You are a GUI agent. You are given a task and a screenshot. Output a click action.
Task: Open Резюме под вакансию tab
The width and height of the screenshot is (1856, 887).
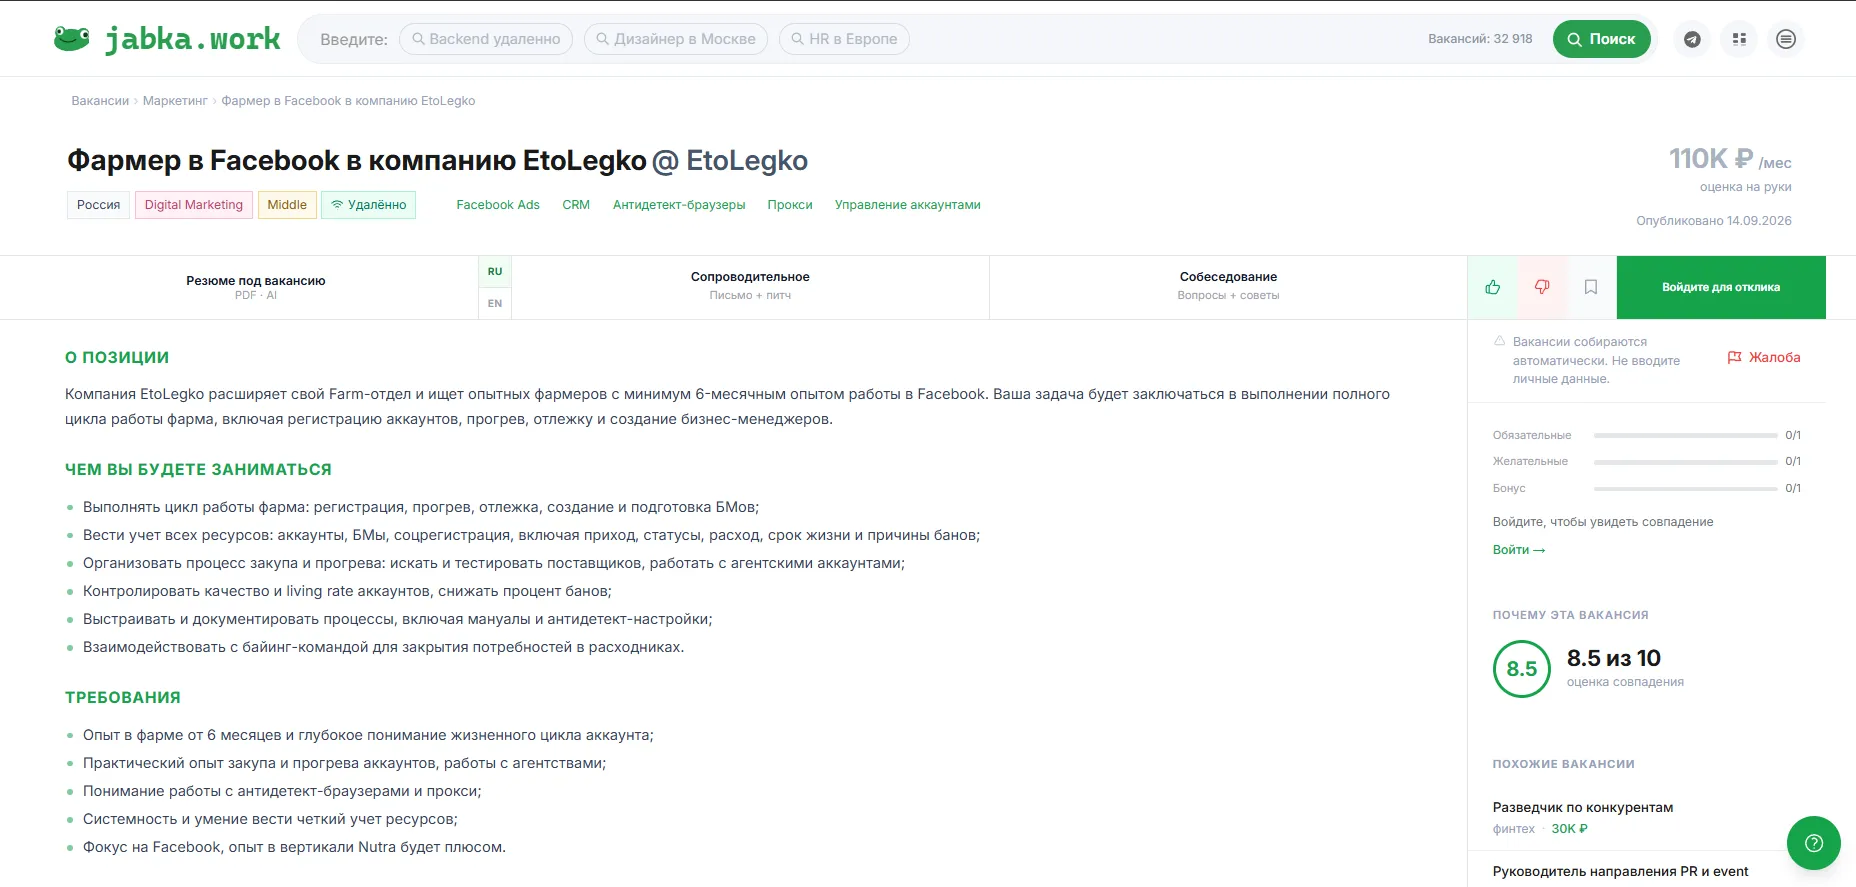(x=256, y=287)
